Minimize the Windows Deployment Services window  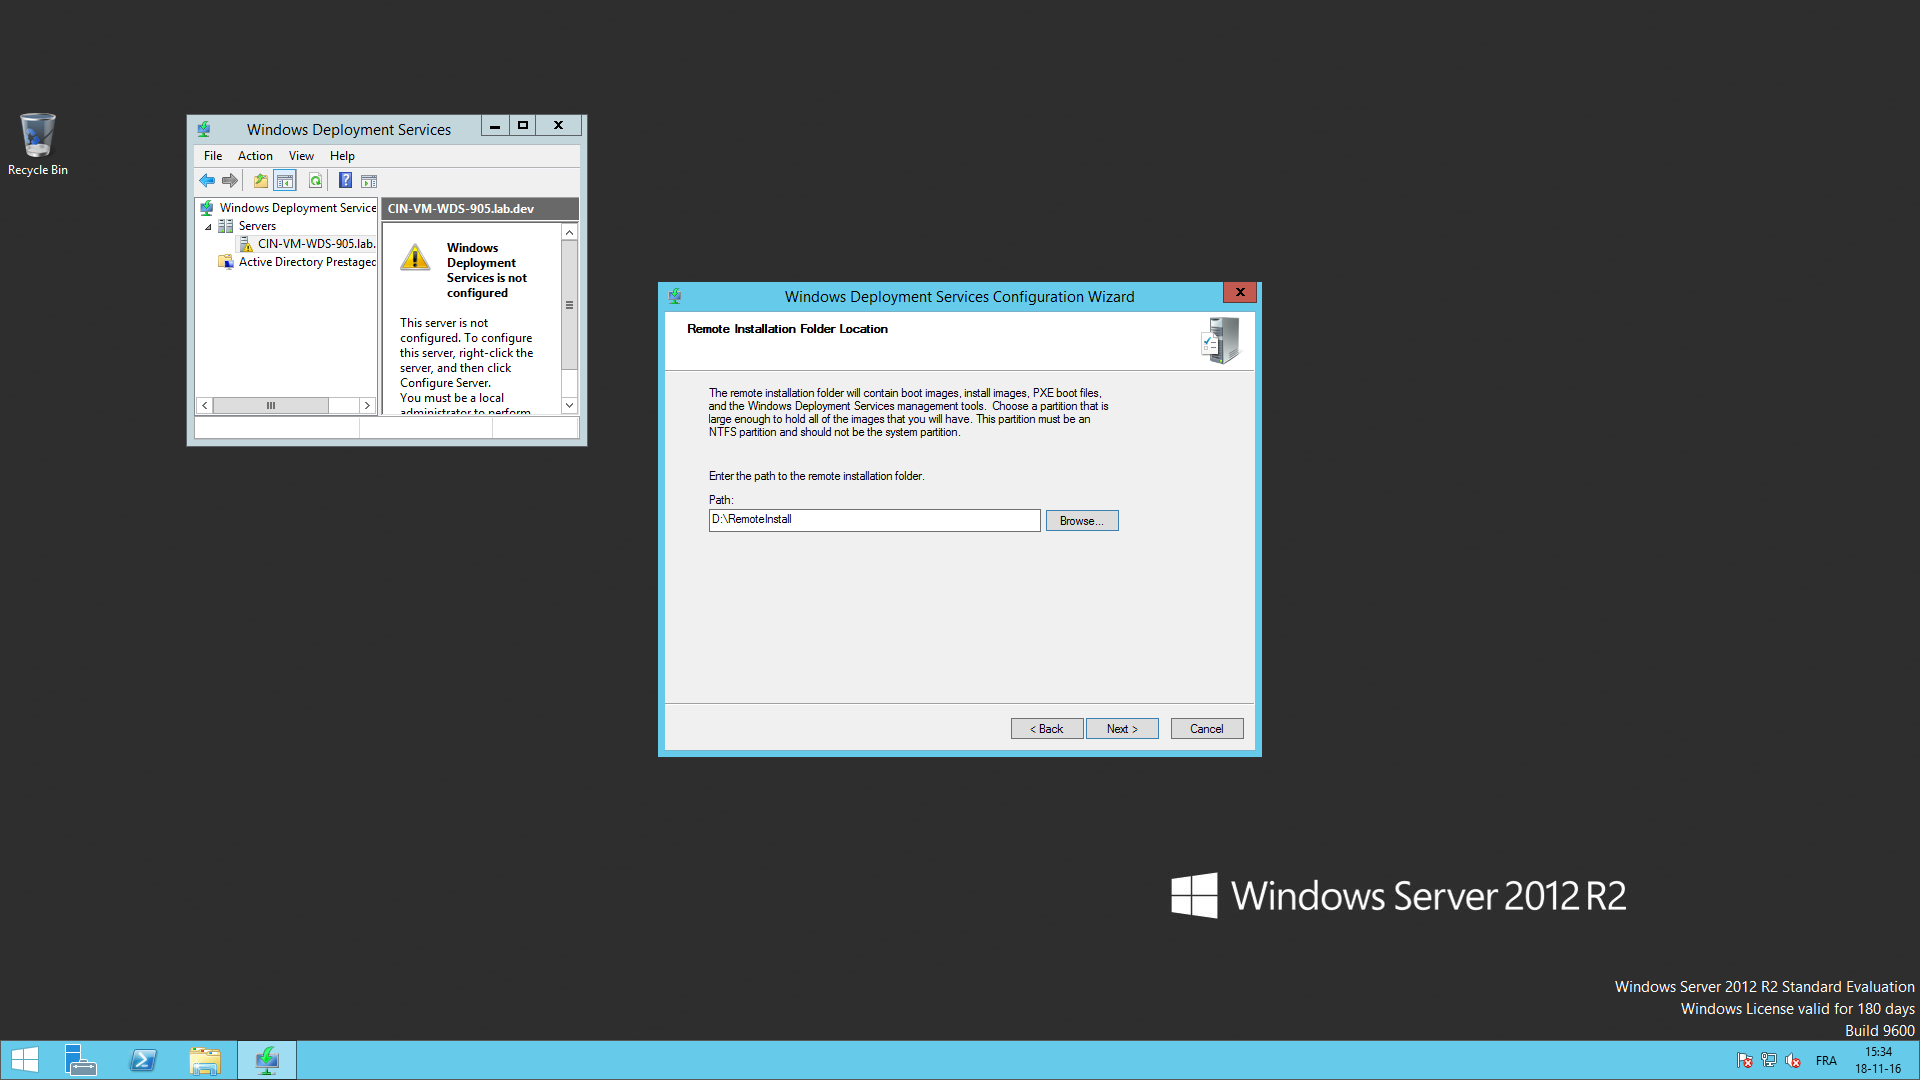tap(495, 126)
